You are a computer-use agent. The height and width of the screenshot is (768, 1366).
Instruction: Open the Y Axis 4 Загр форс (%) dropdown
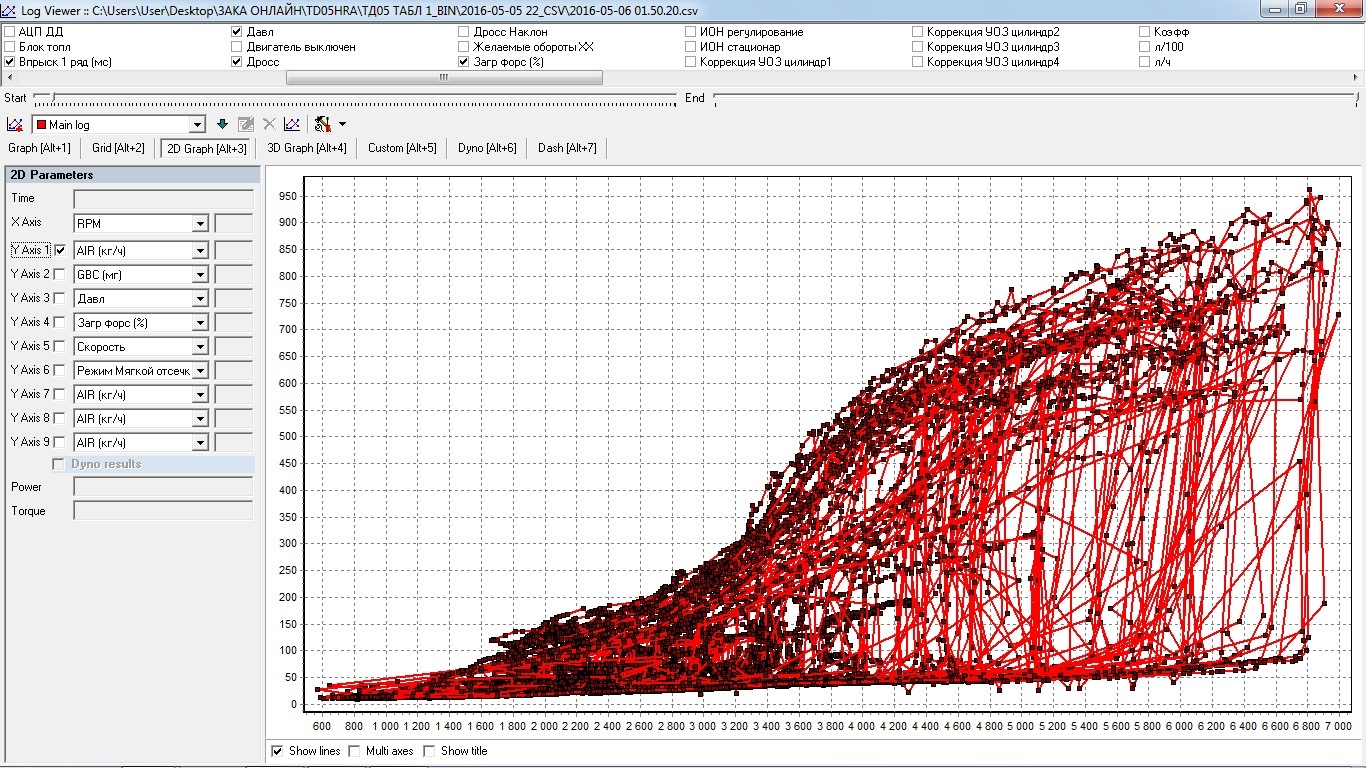200,323
